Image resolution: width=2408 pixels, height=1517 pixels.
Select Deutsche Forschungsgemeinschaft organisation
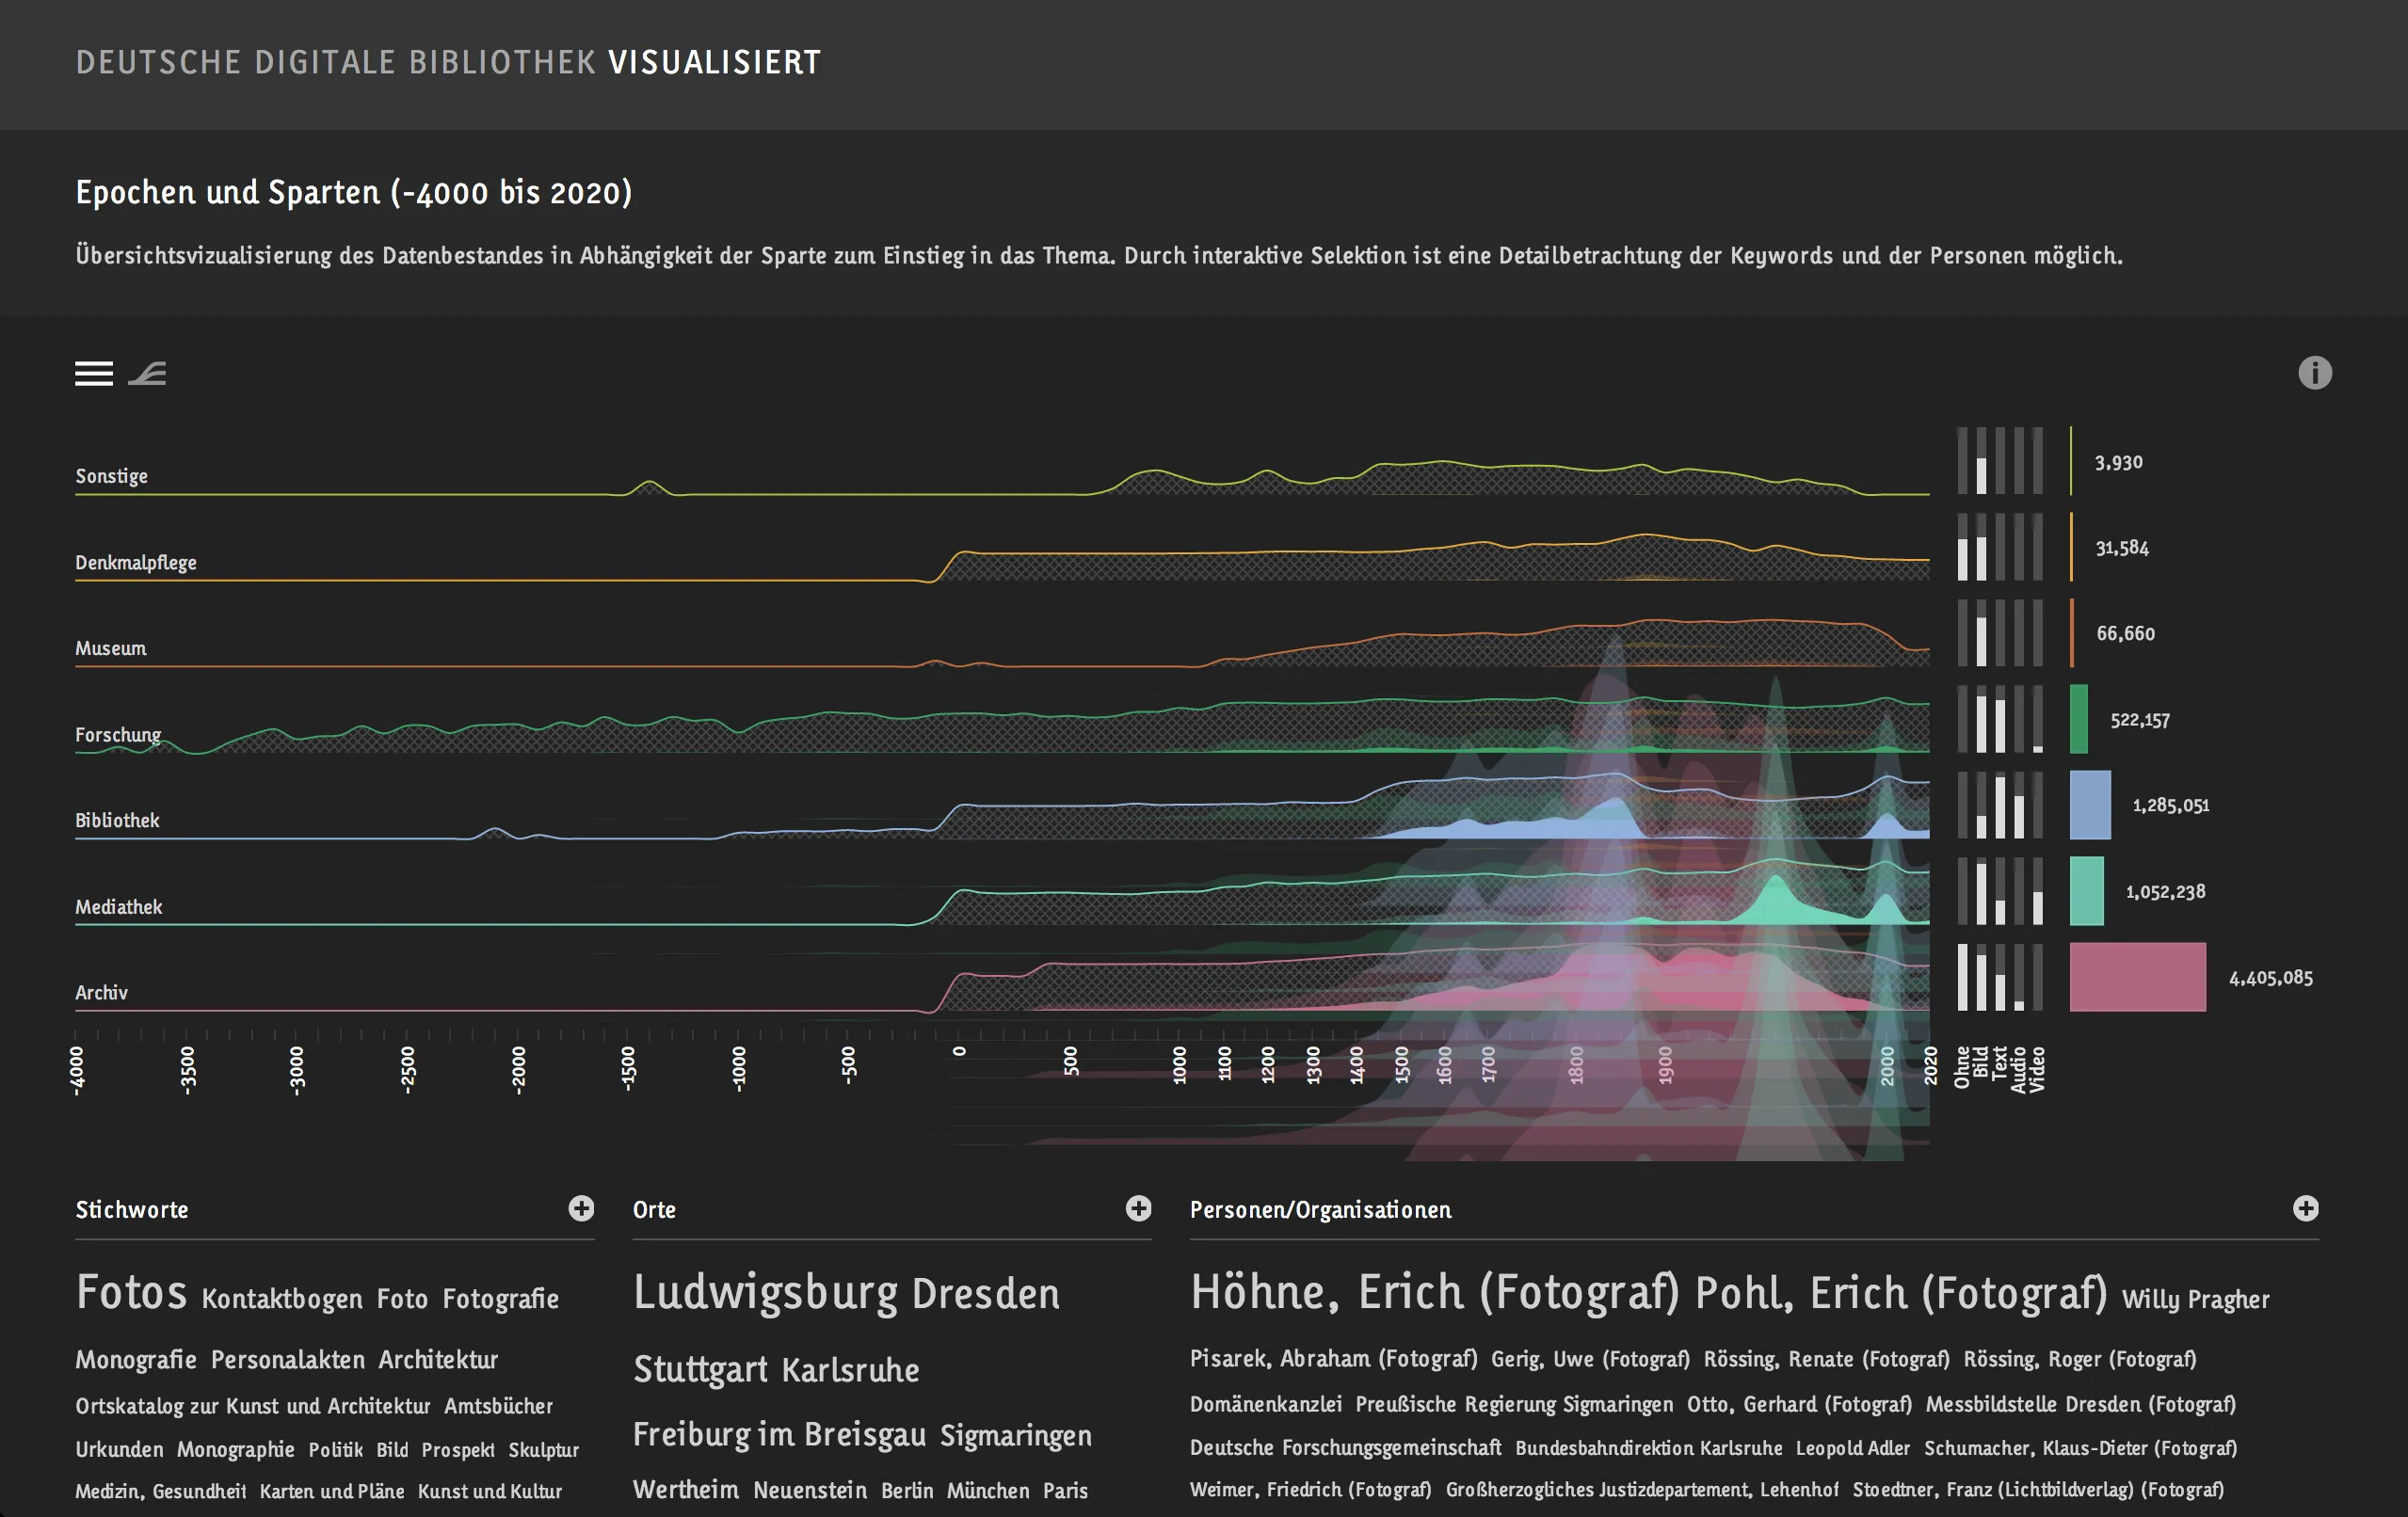(x=1345, y=1447)
